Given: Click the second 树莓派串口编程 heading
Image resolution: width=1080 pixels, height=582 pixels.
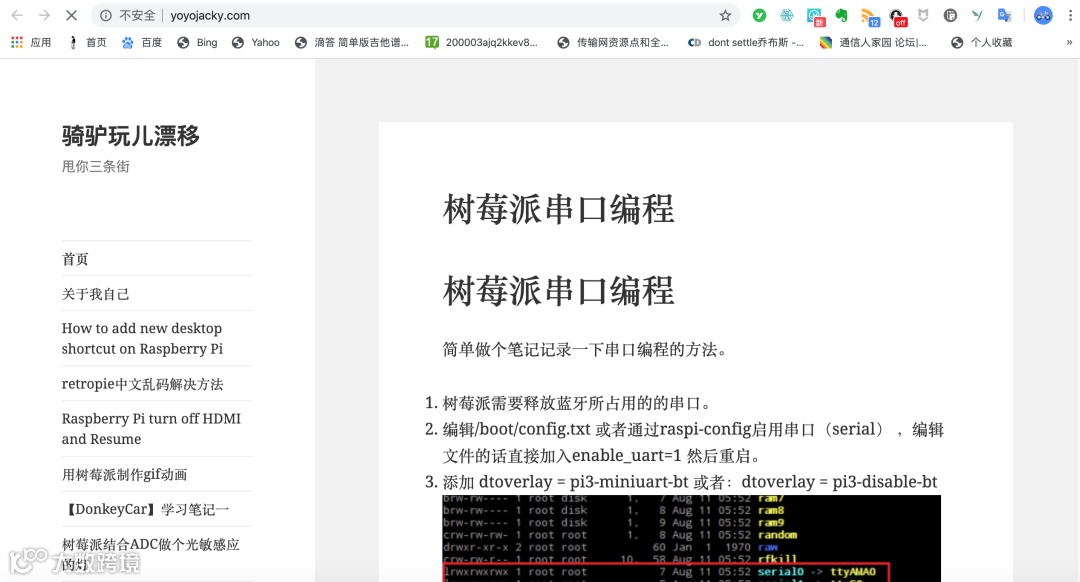Looking at the screenshot, I should click(x=558, y=290).
